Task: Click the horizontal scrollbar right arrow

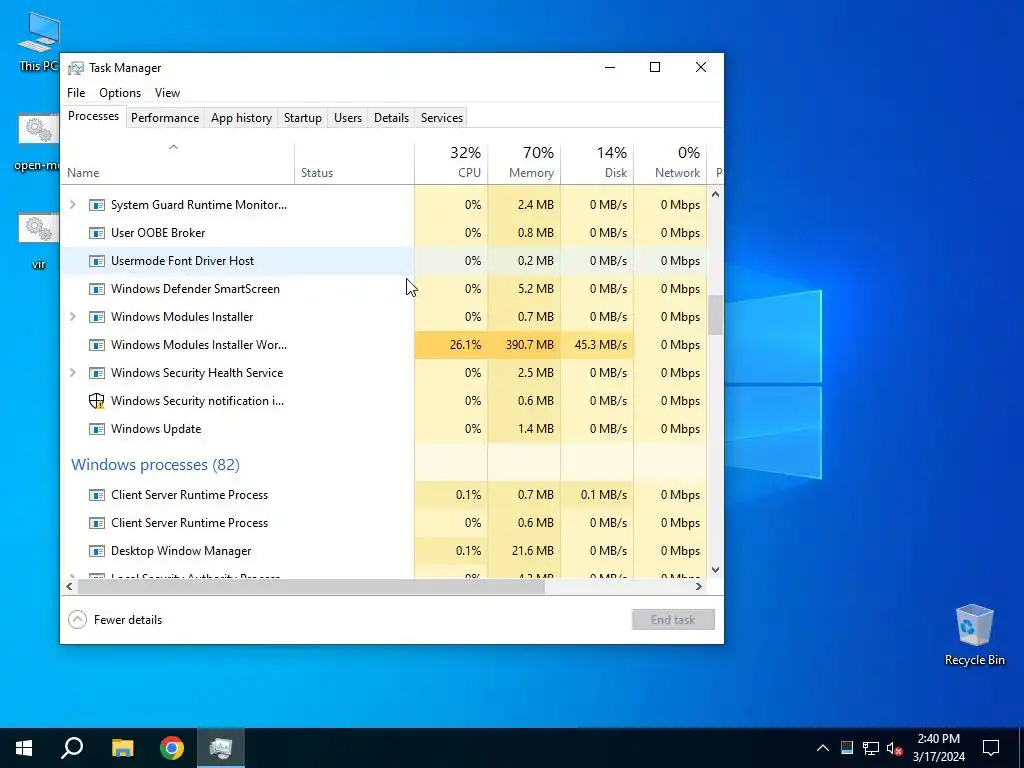Action: tap(699, 586)
